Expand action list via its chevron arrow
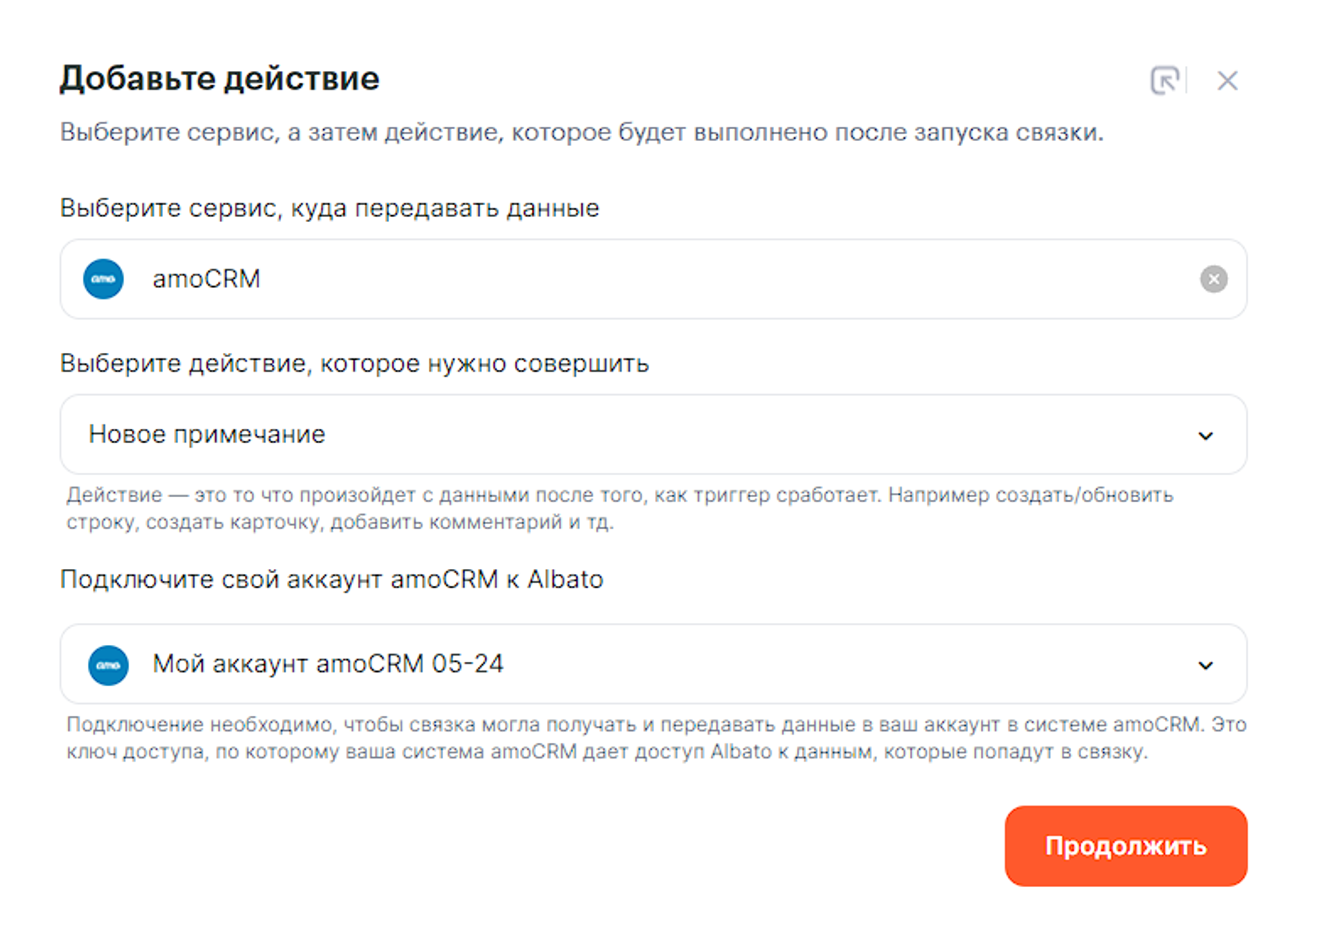This screenshot has height=949, width=1320. click(1206, 435)
